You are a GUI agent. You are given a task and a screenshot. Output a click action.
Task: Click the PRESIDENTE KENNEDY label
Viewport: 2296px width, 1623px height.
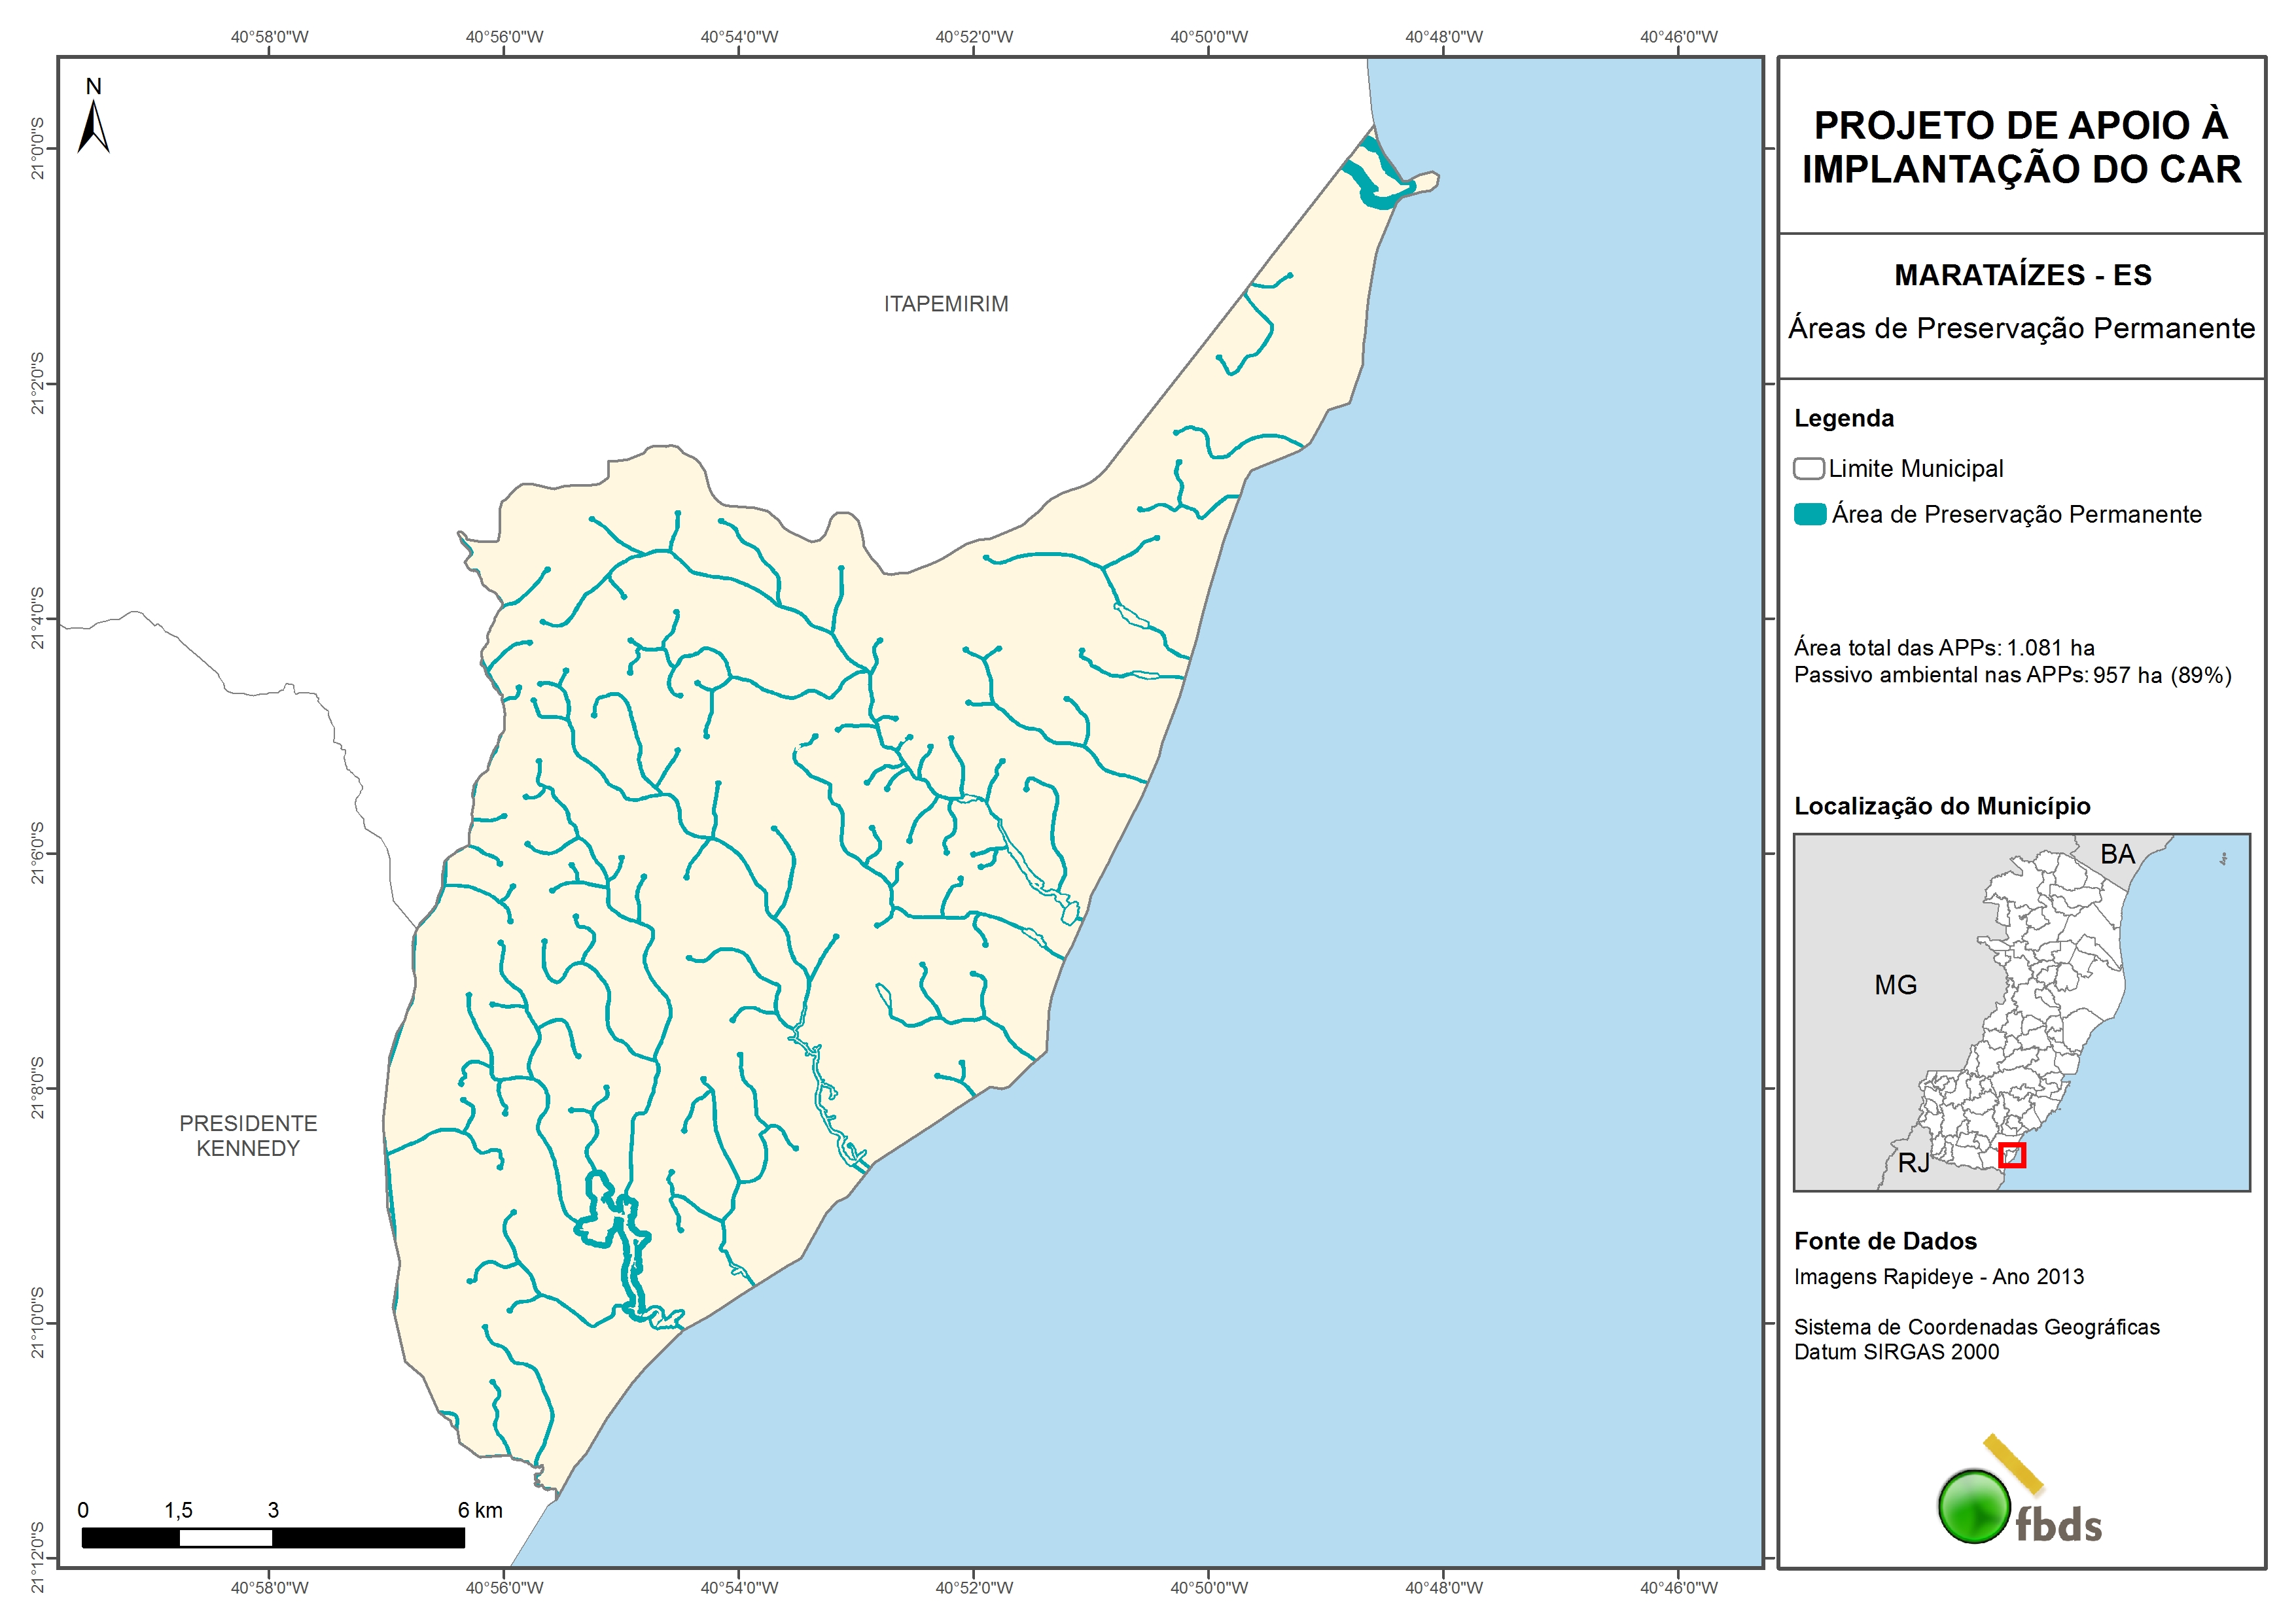click(x=248, y=1136)
